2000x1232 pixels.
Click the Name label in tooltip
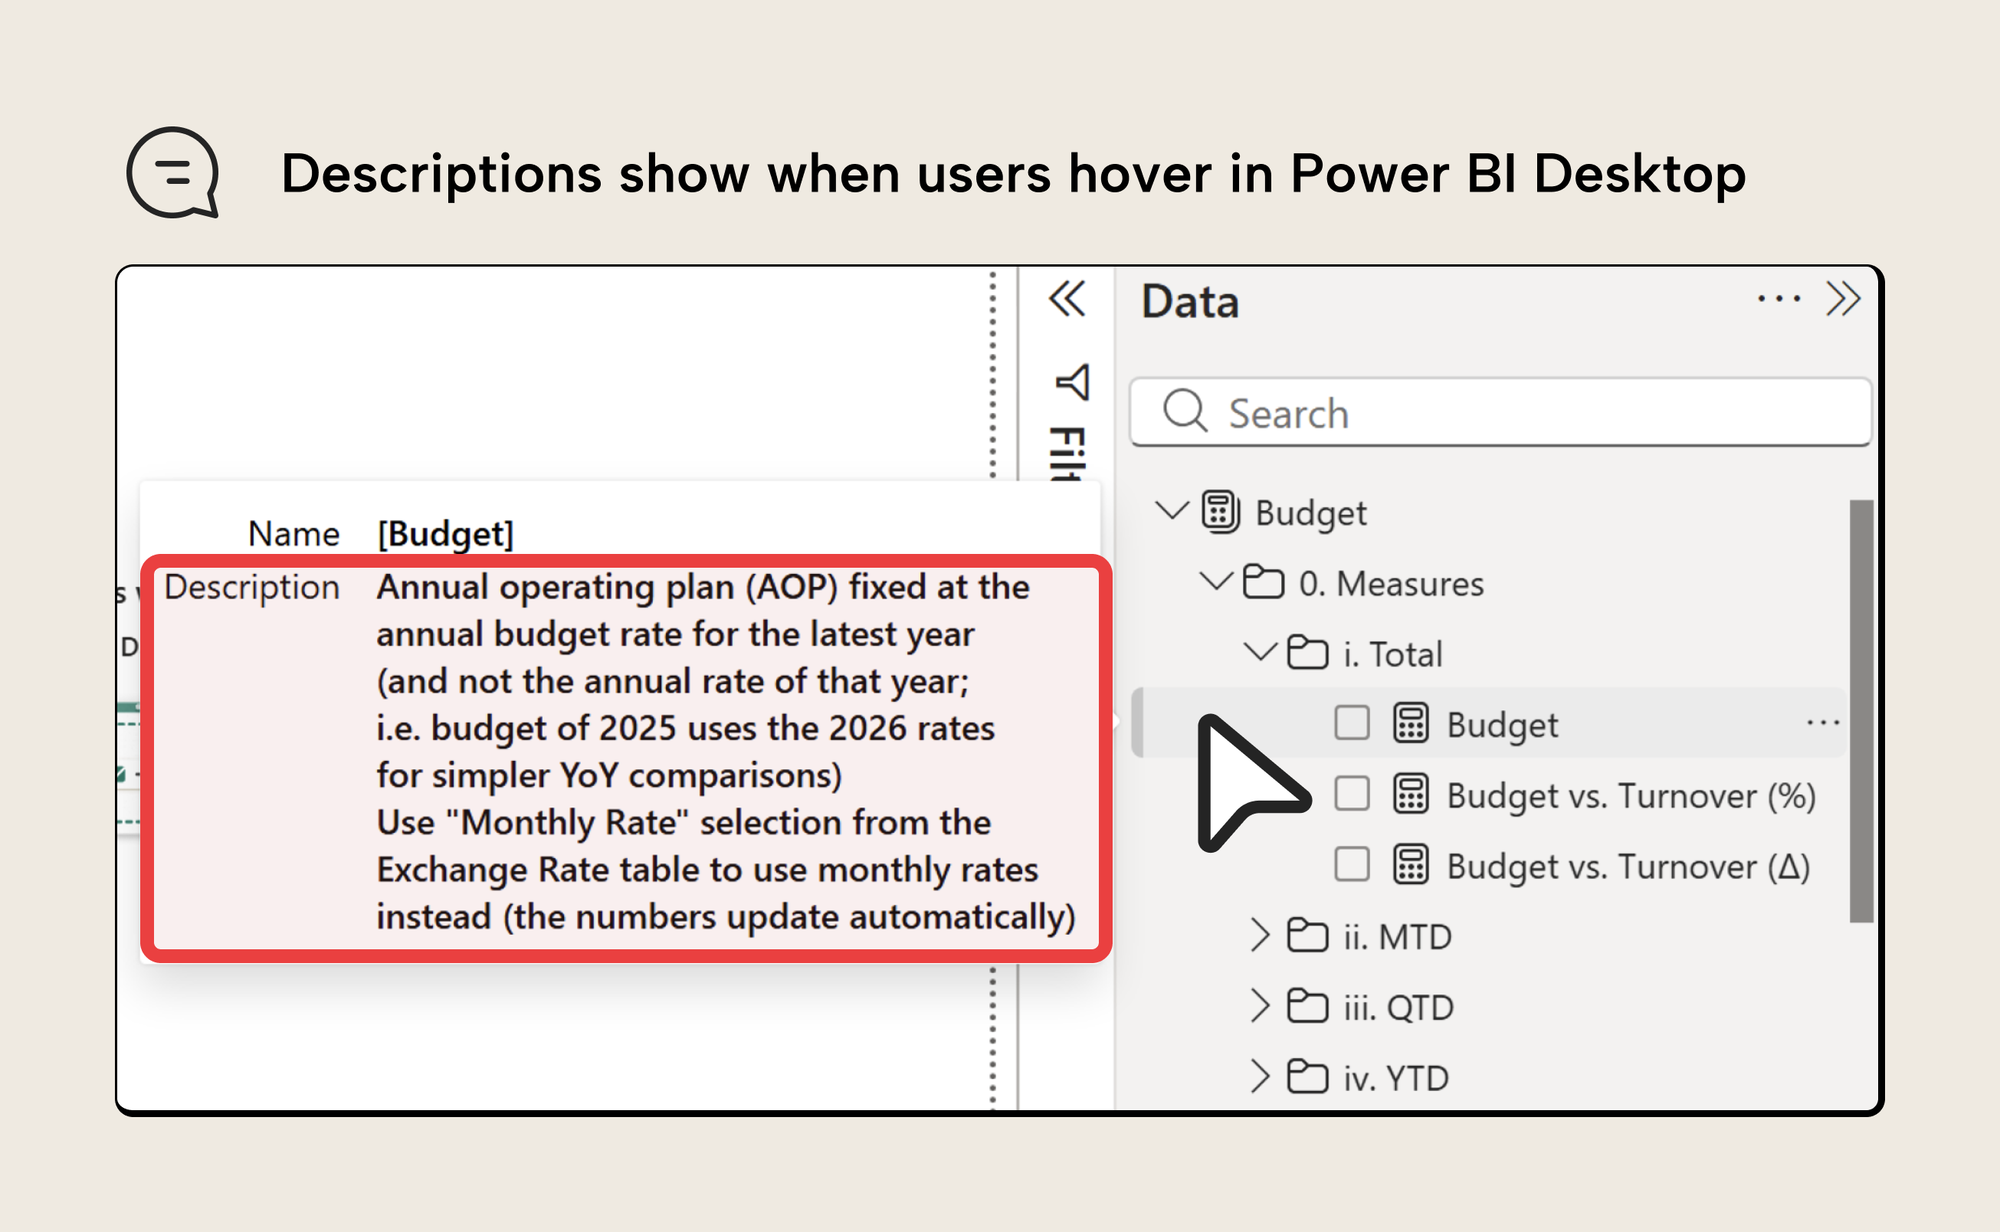click(294, 533)
